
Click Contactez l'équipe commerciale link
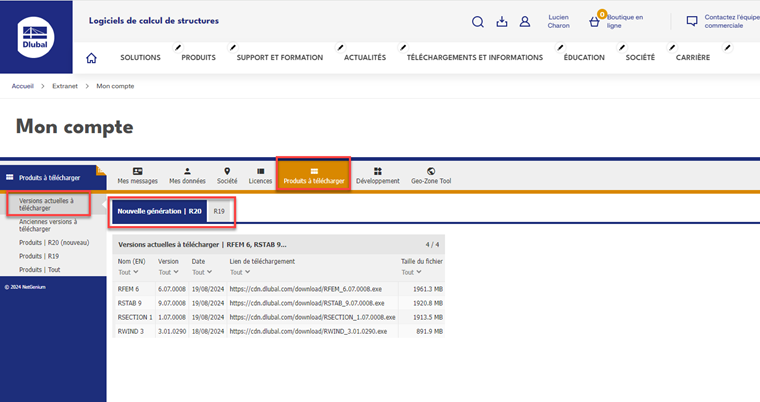pyautogui.click(x=732, y=21)
